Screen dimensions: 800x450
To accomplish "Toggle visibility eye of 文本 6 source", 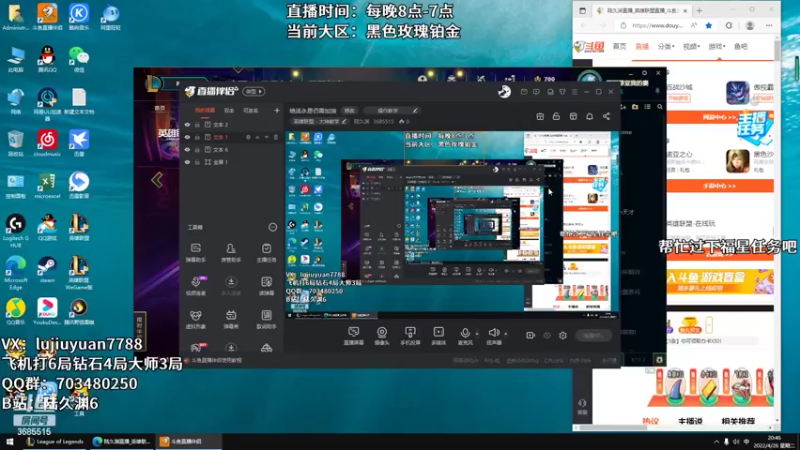I will pos(187,149).
